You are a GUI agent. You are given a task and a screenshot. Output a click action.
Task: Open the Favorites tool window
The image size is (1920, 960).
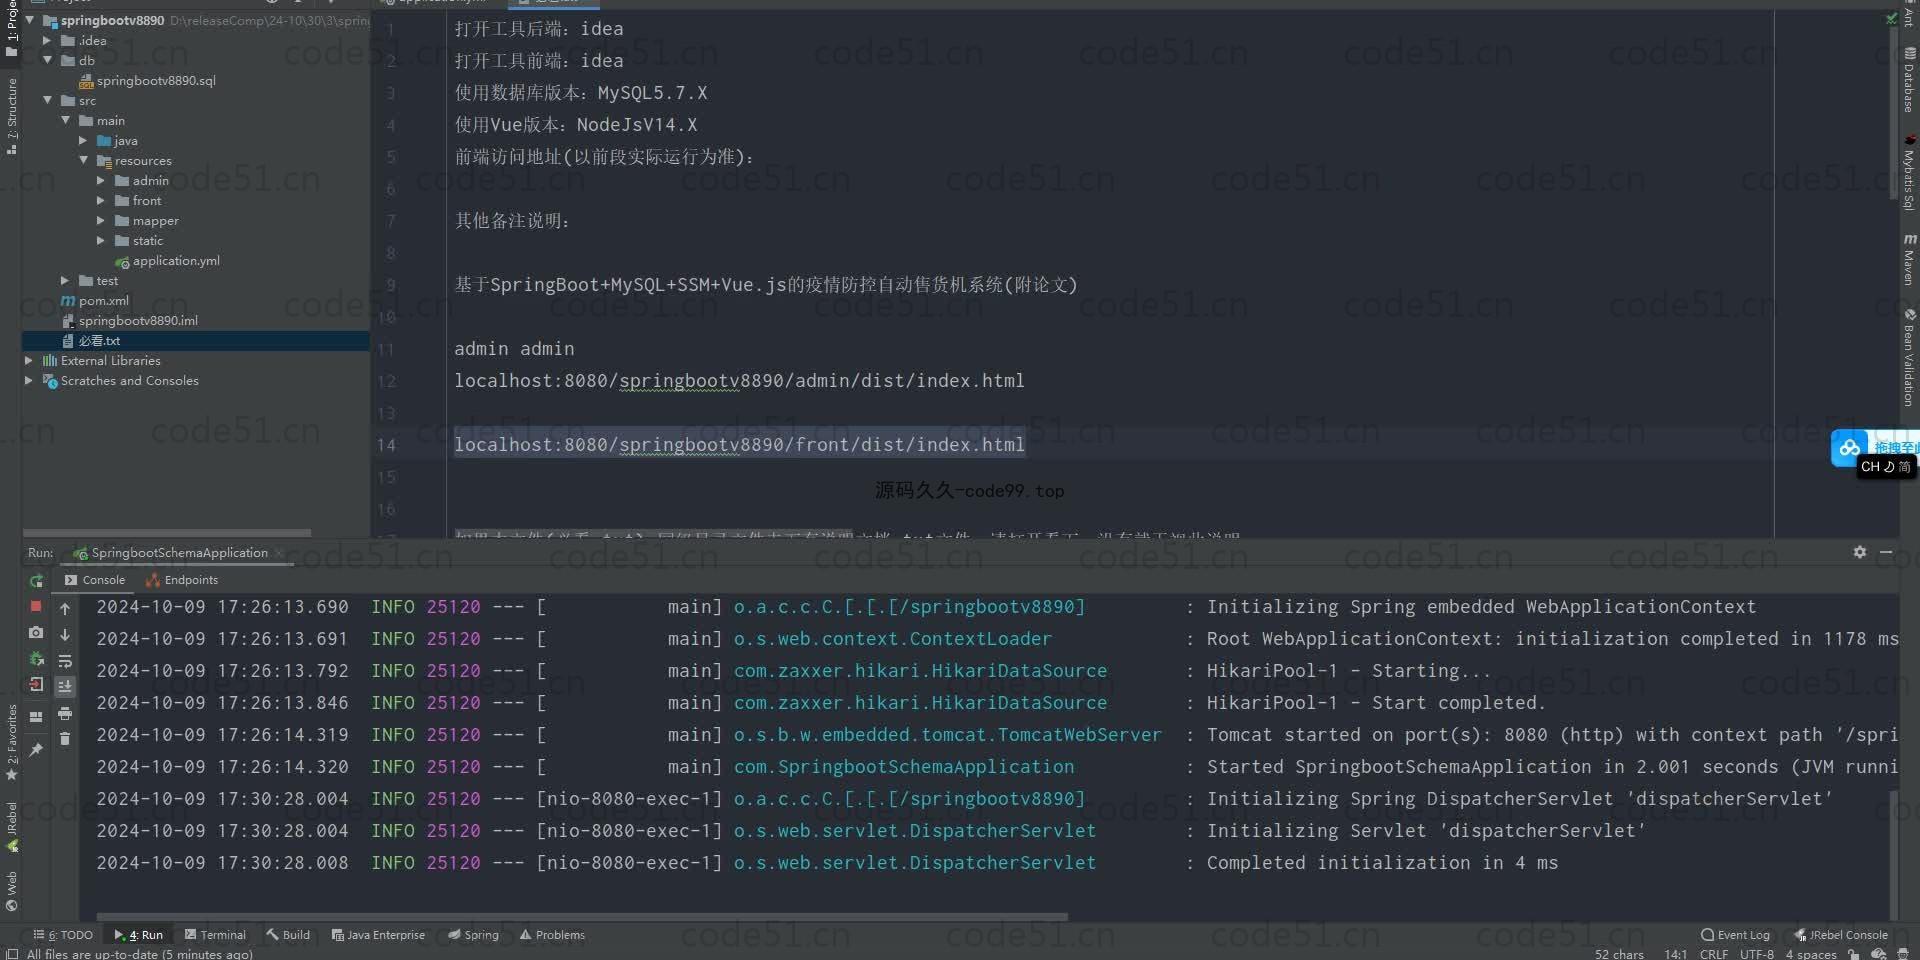tap(11, 742)
